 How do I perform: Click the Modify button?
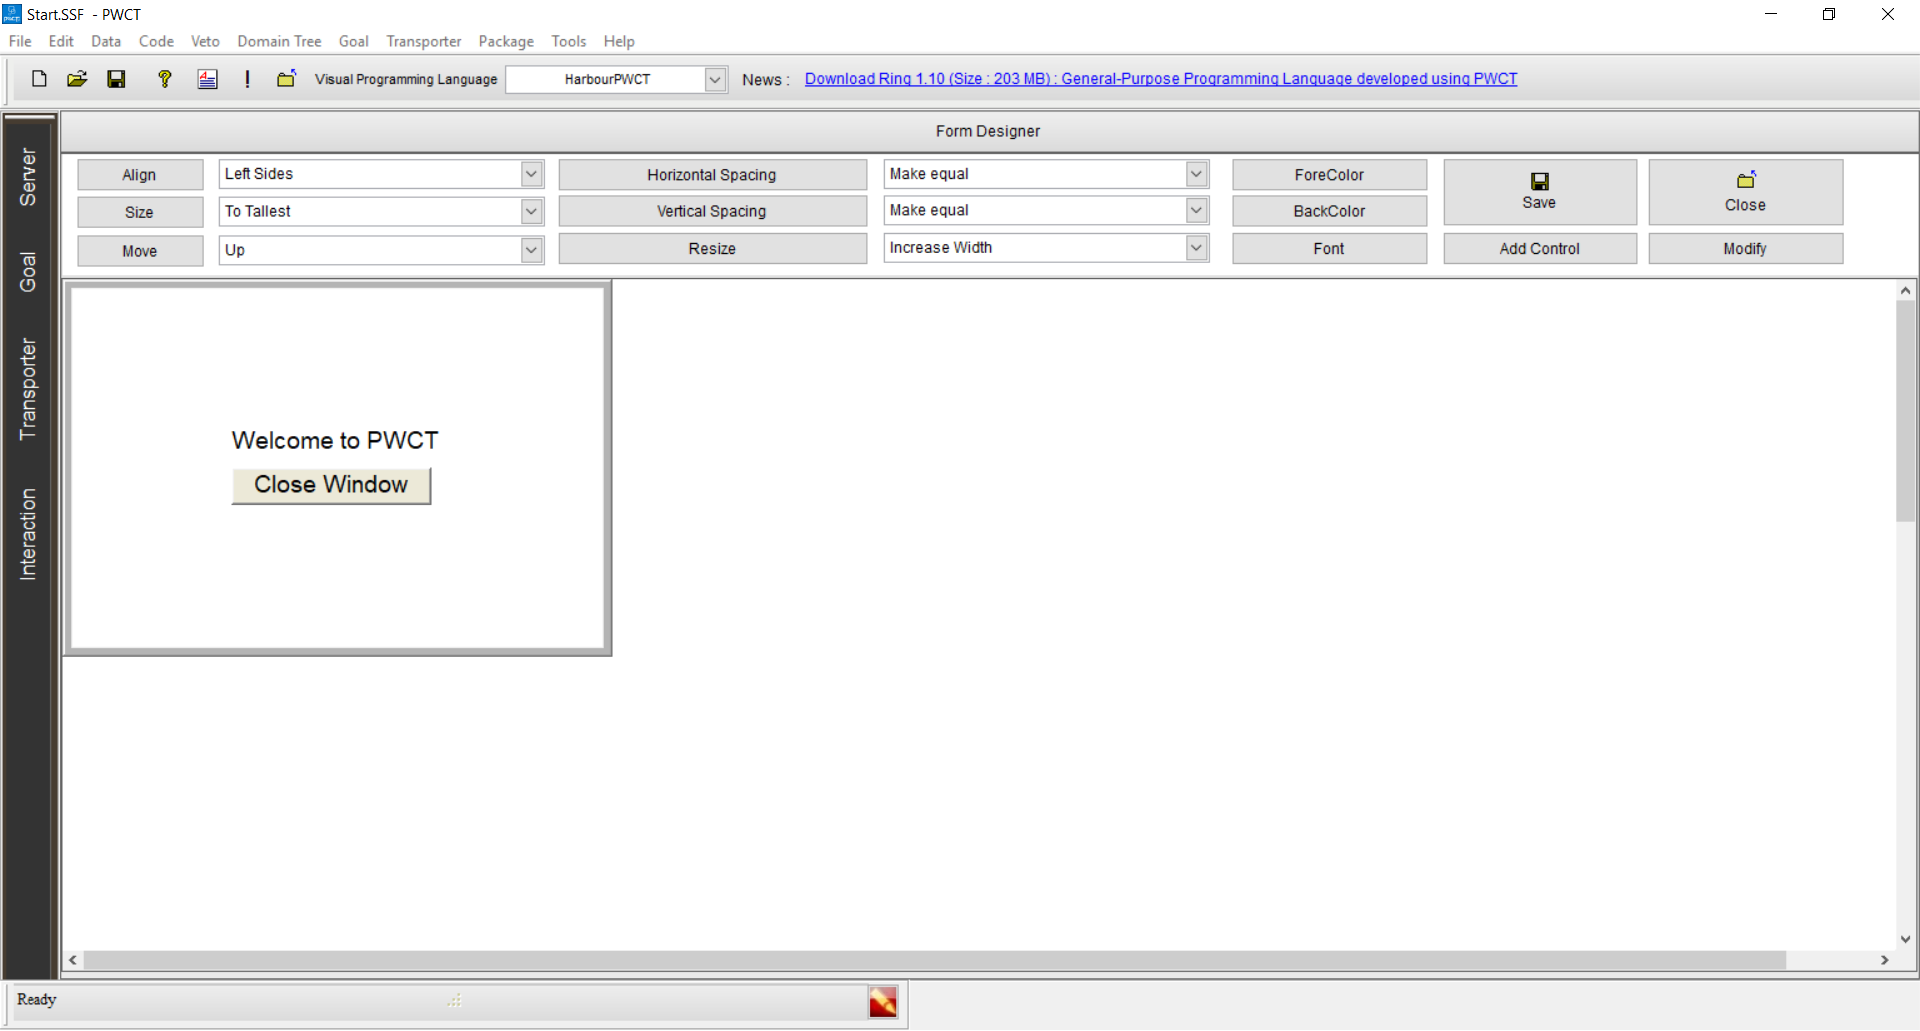(1745, 249)
